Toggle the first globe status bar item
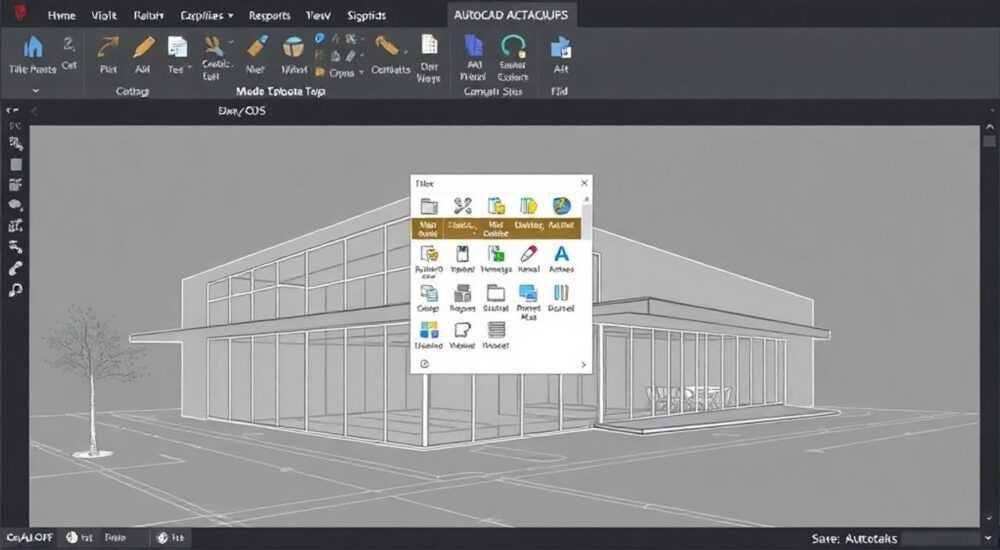The image size is (1000, 550). (72, 538)
